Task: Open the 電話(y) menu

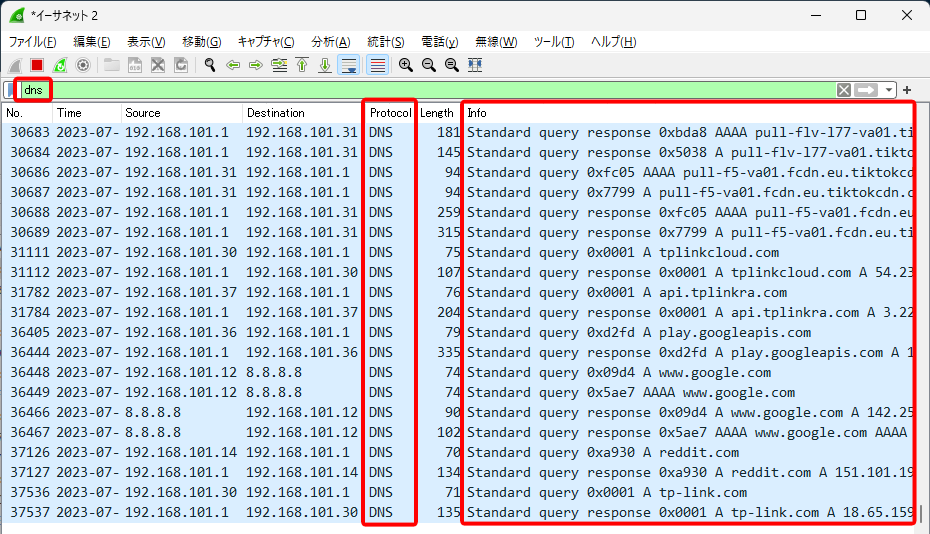Action: click(439, 42)
